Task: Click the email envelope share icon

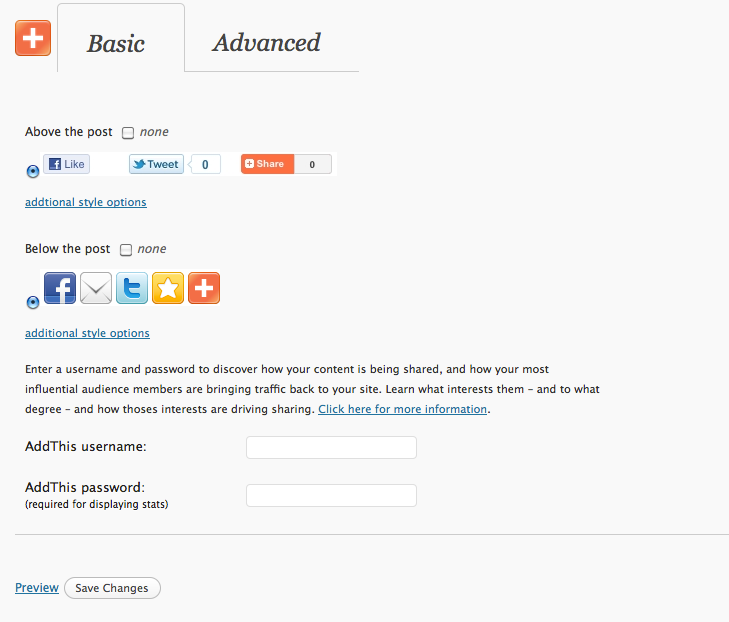Action: pos(96,288)
